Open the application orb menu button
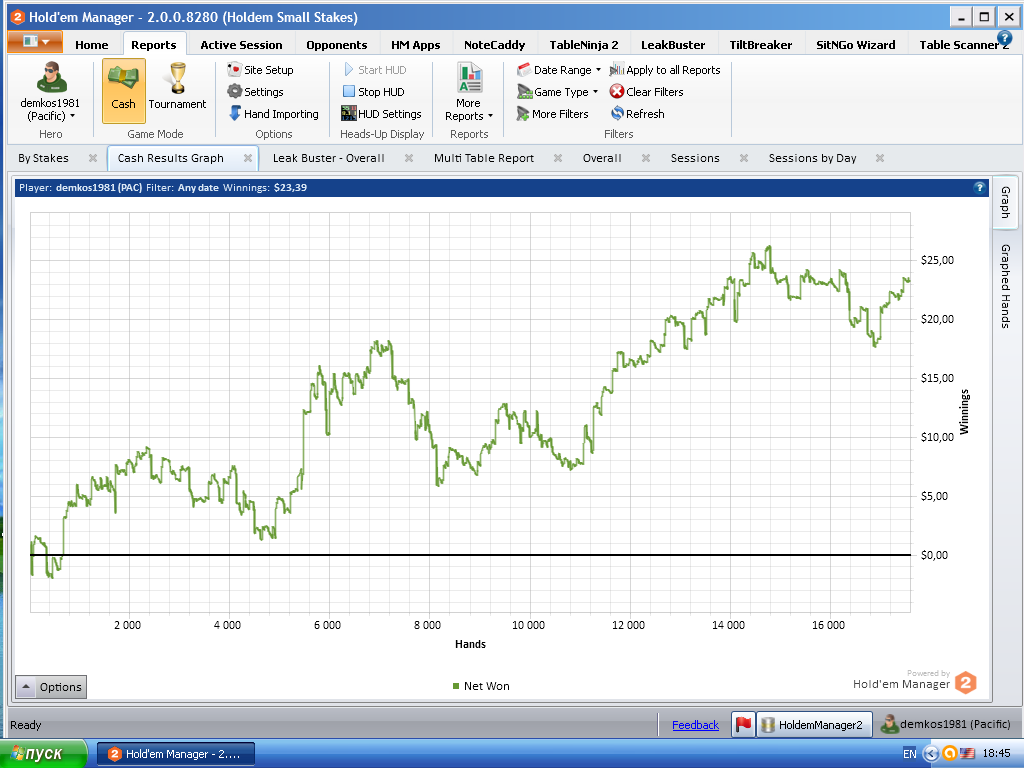This screenshot has height=768, width=1024. point(35,42)
